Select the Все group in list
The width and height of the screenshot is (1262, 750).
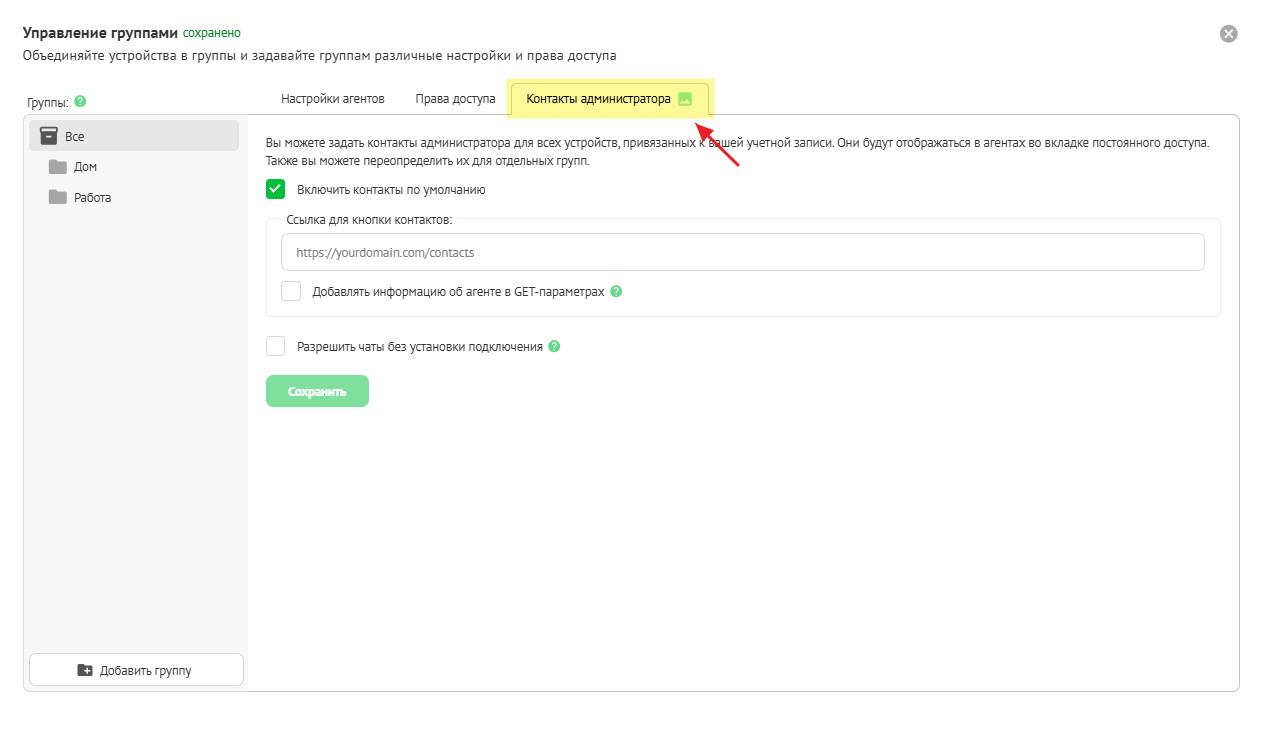click(x=134, y=136)
